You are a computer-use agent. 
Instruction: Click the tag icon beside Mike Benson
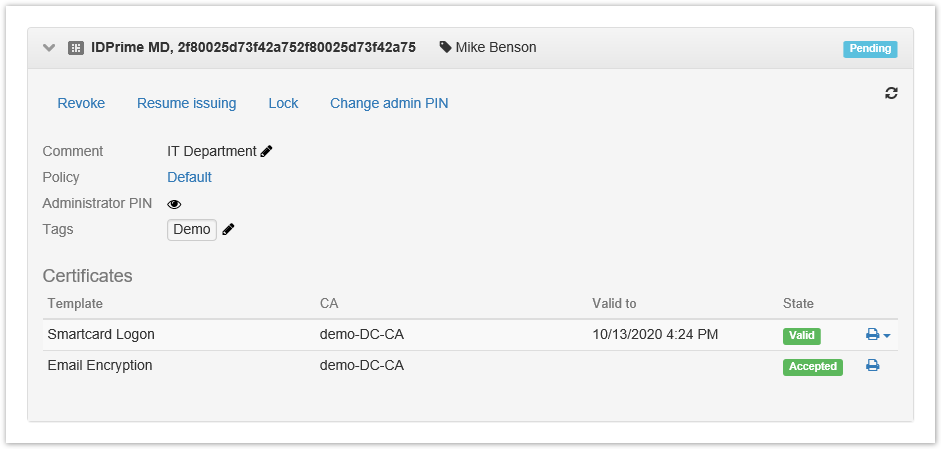445,47
